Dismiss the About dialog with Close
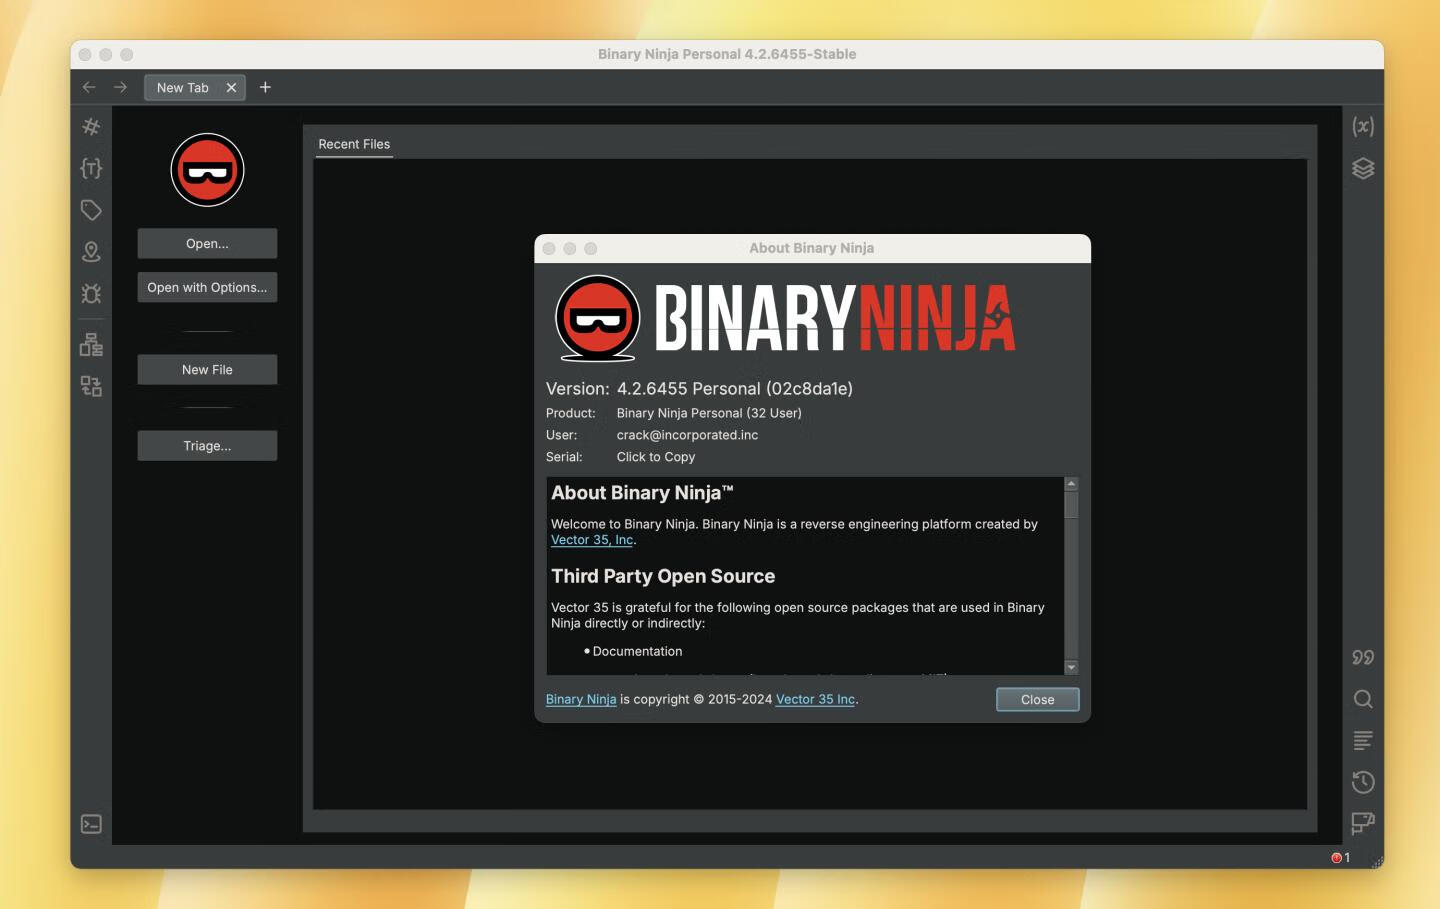The width and height of the screenshot is (1440, 909). coord(1037,699)
